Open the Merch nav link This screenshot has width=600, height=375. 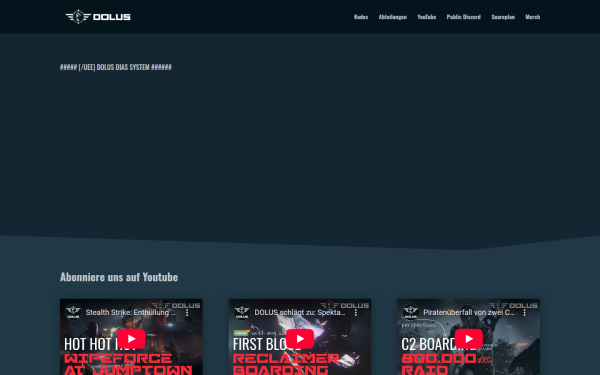[533, 17]
